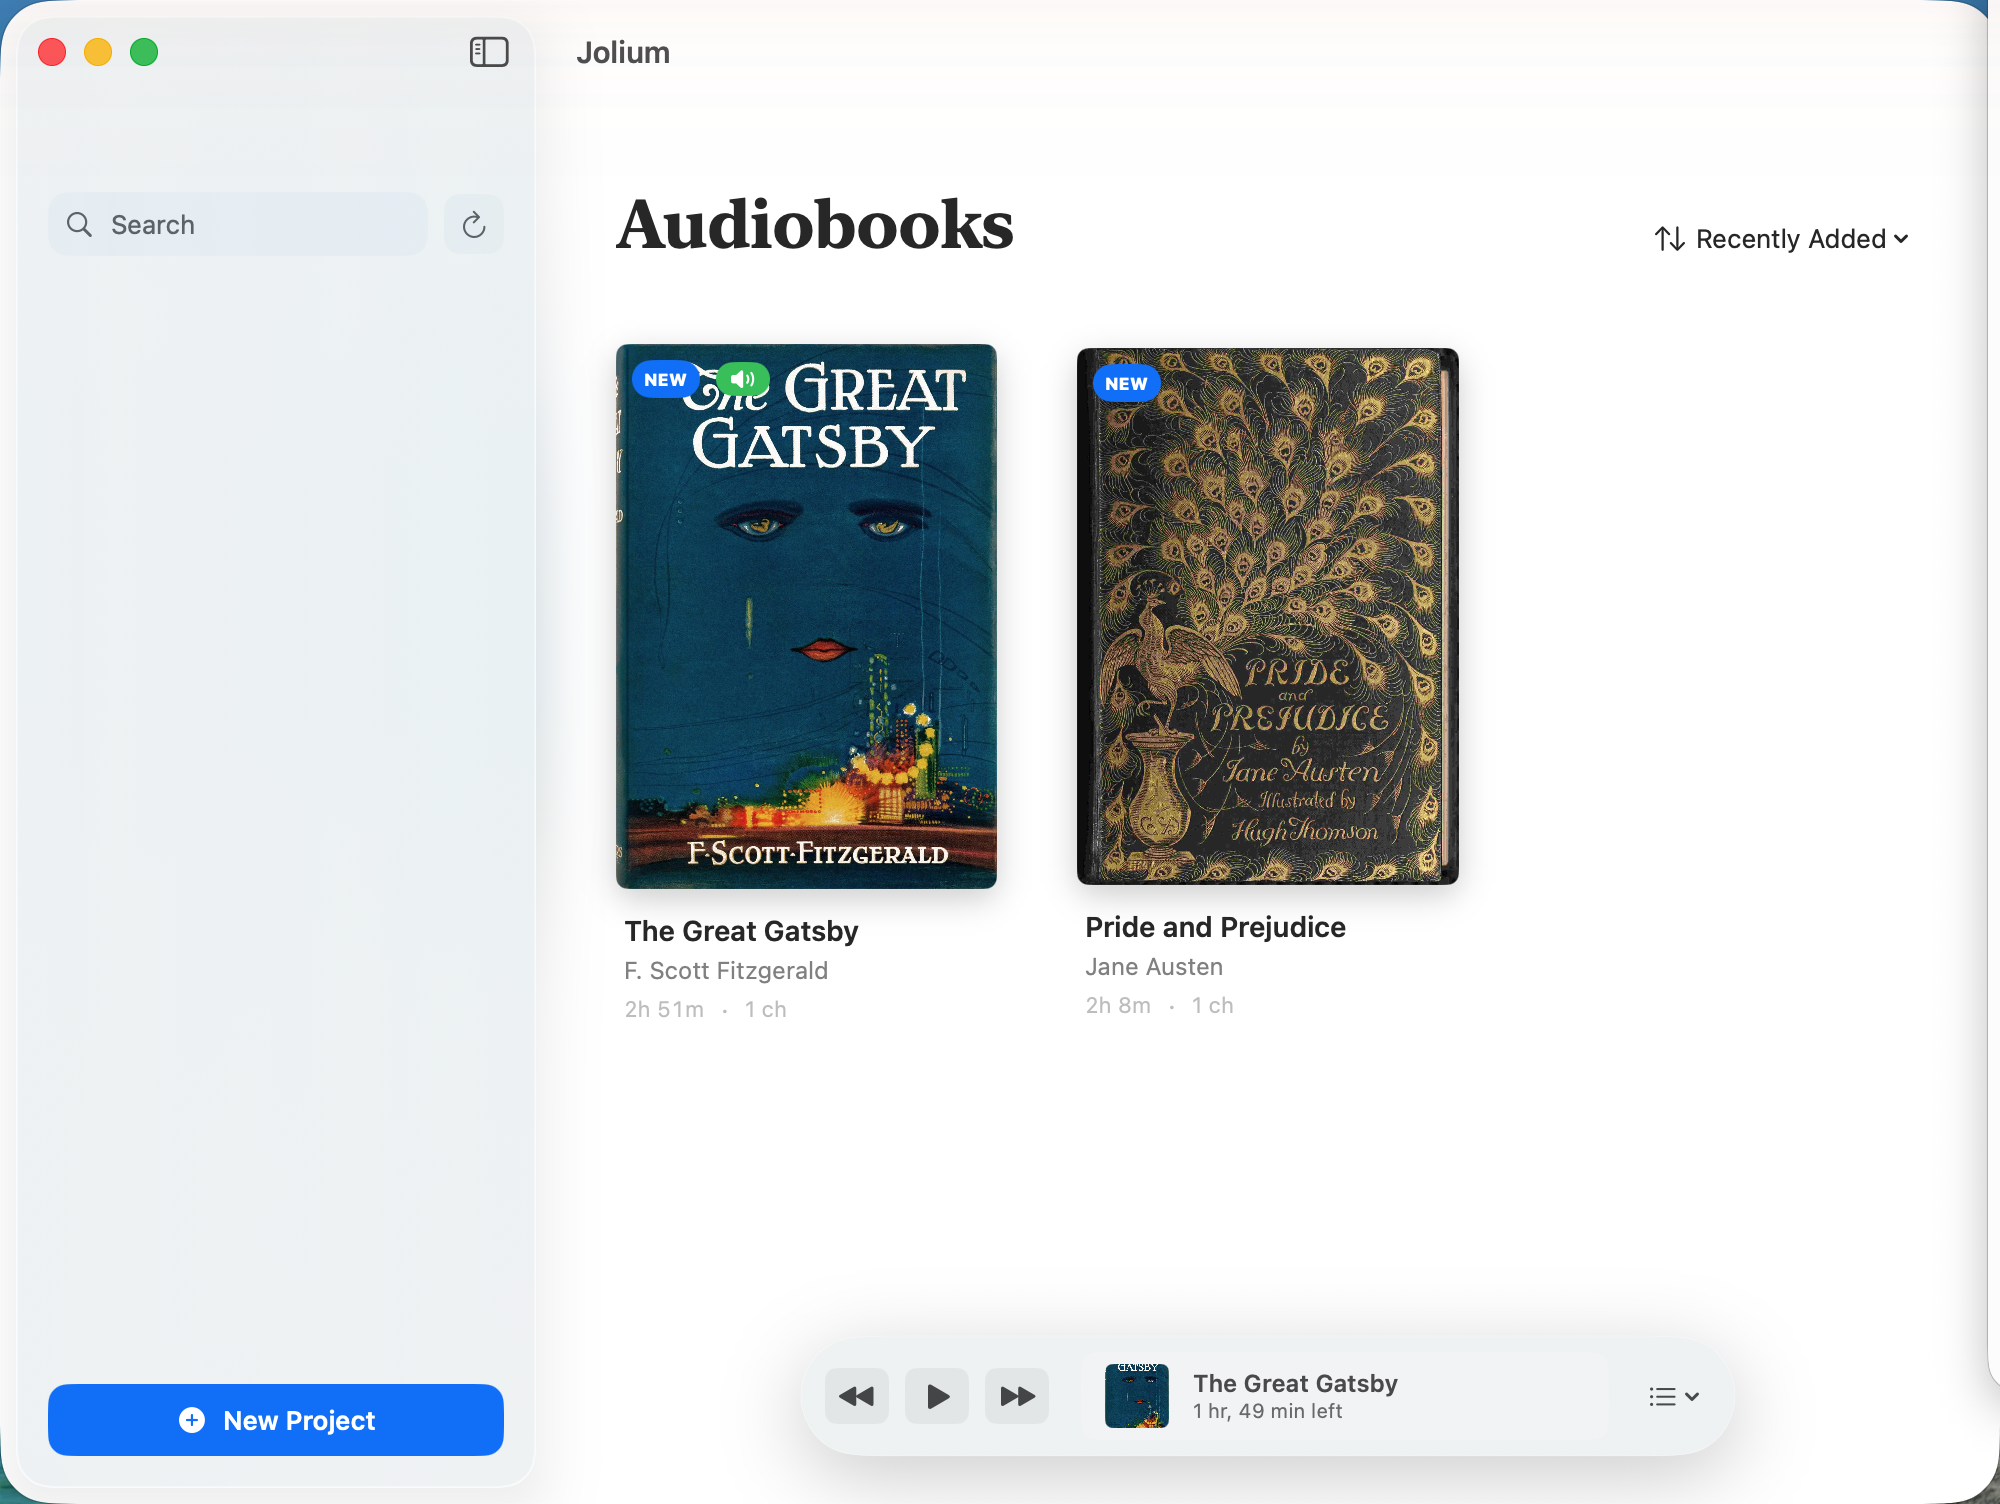Viewport: 2000px width, 1504px height.
Task: Click the 2h 8m duration text
Action: [x=1118, y=1006]
